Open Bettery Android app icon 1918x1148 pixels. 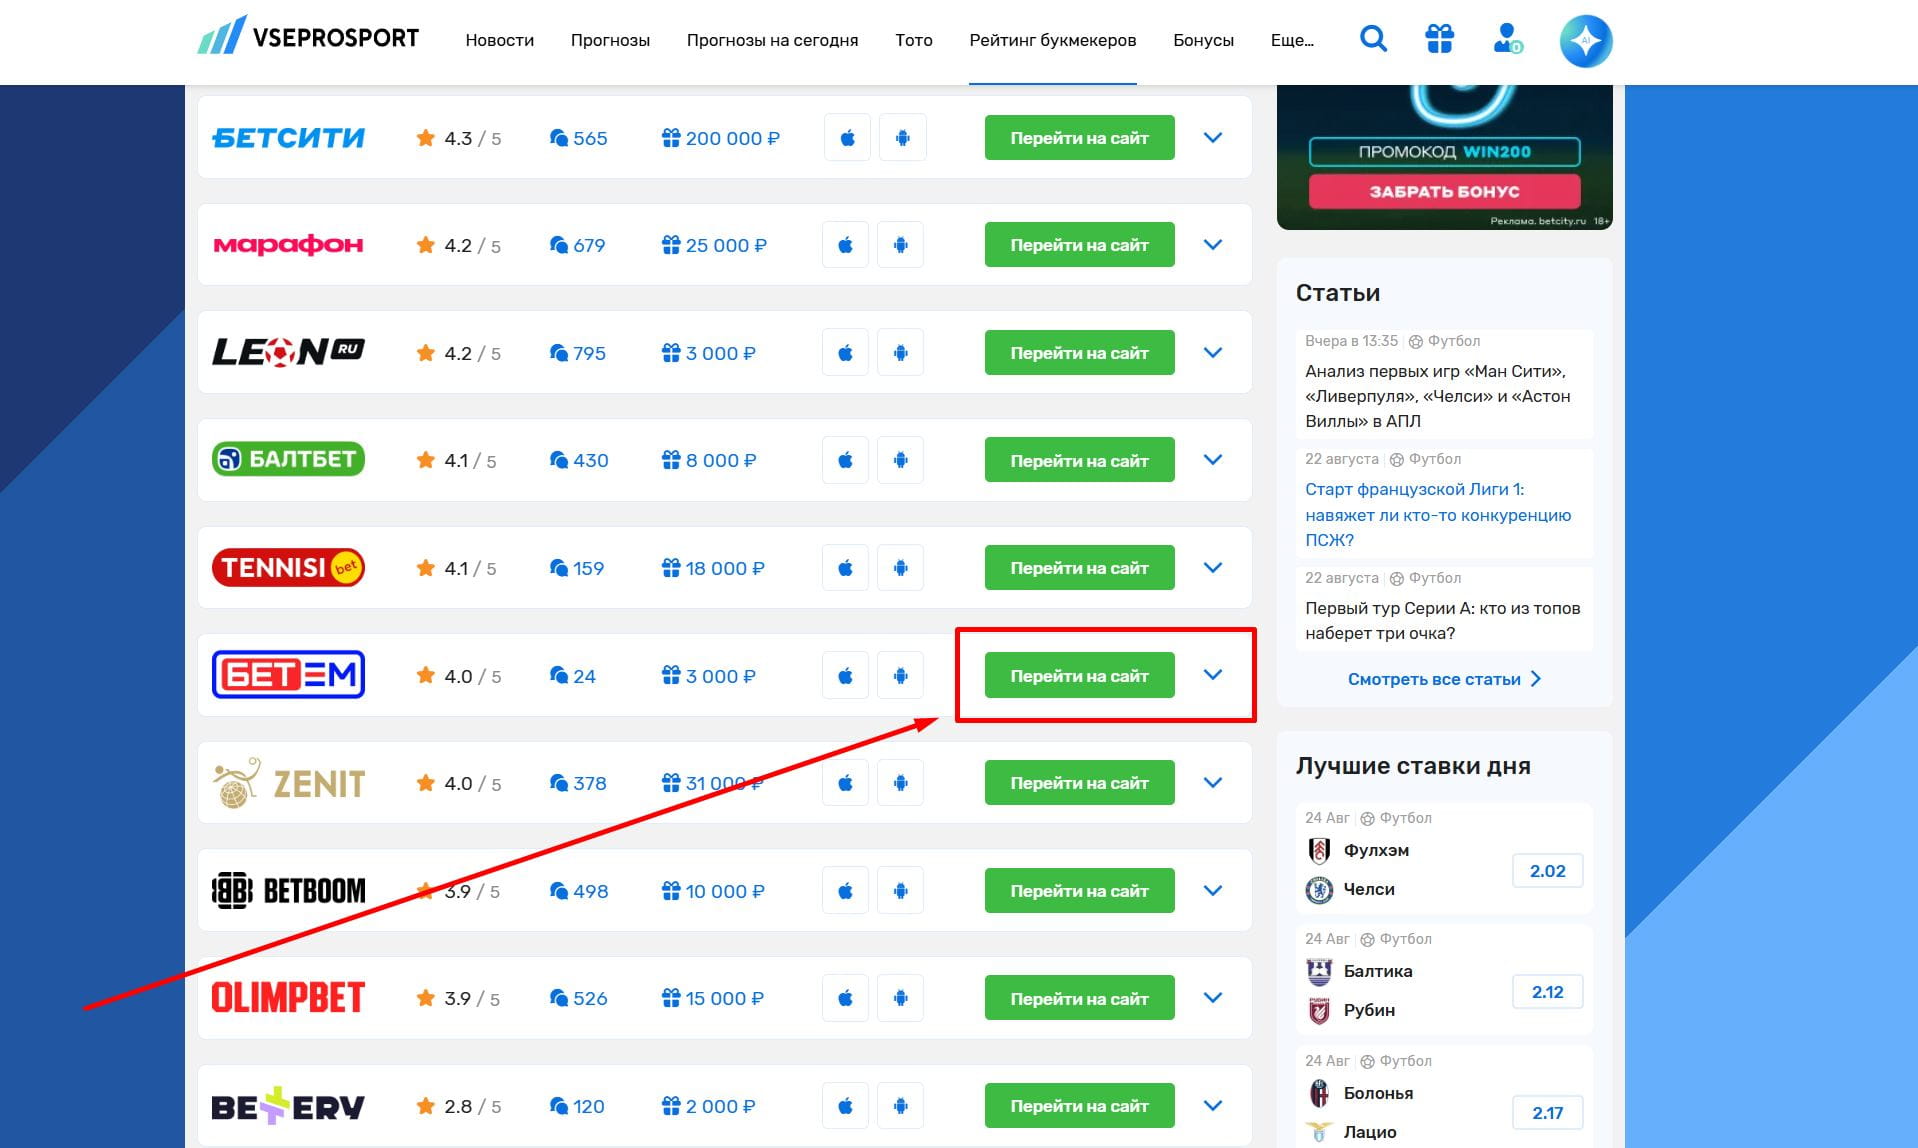pos(900,1106)
